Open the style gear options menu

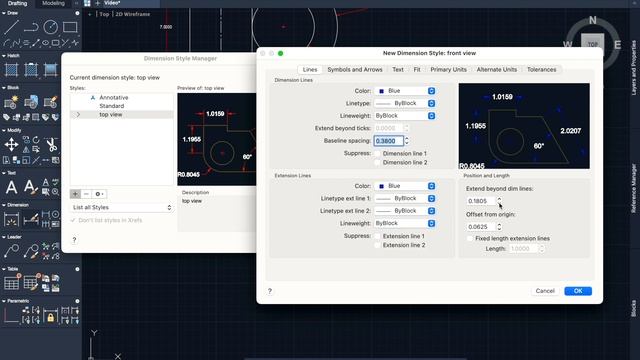tap(99, 194)
